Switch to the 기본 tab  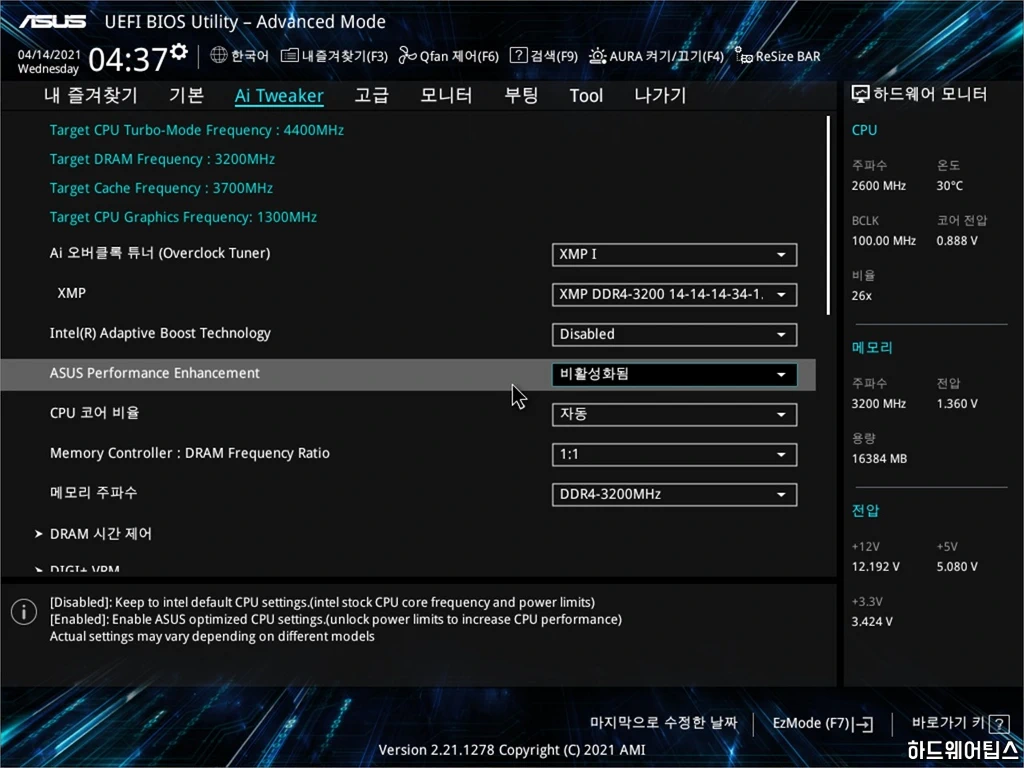pos(186,95)
